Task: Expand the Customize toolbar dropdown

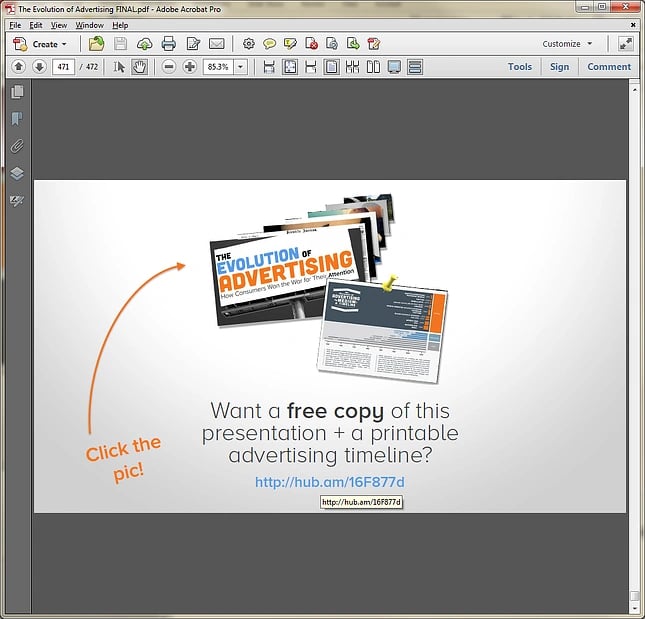Action: click(x=567, y=44)
